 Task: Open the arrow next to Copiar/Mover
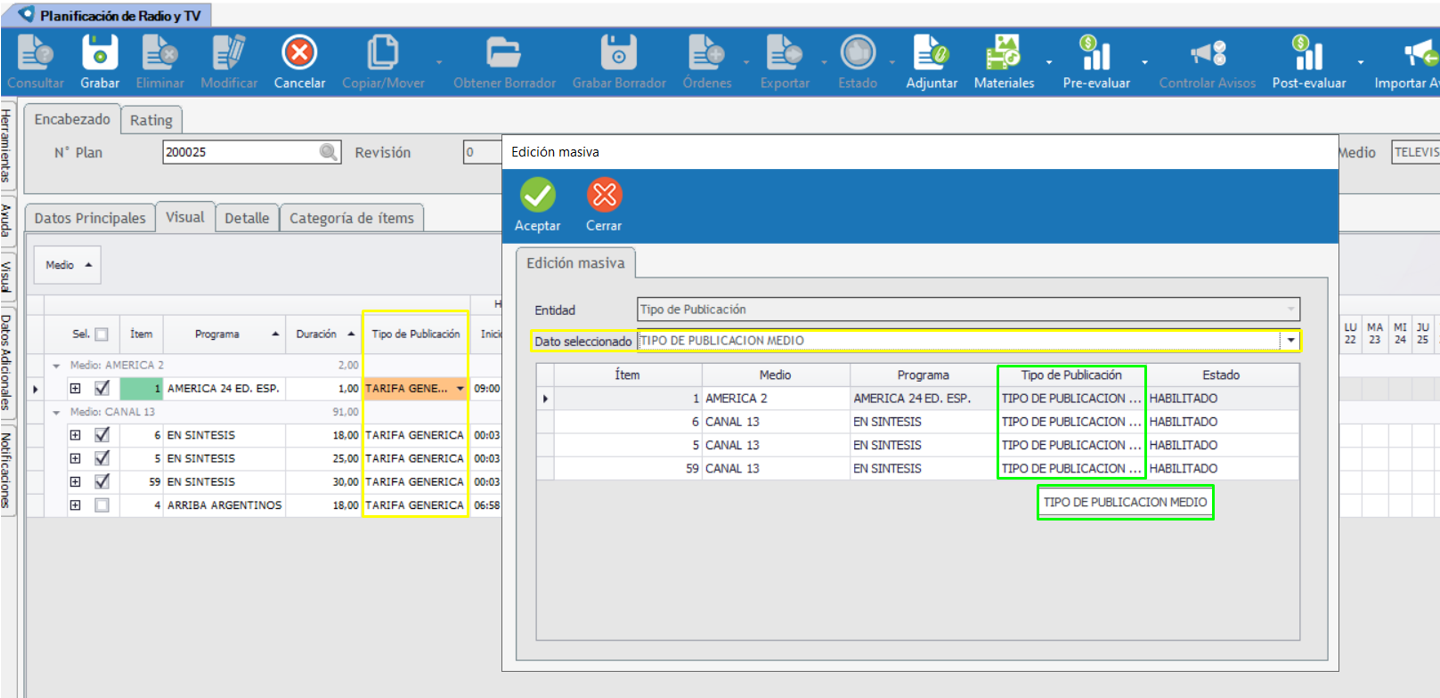pyautogui.click(x=438, y=62)
